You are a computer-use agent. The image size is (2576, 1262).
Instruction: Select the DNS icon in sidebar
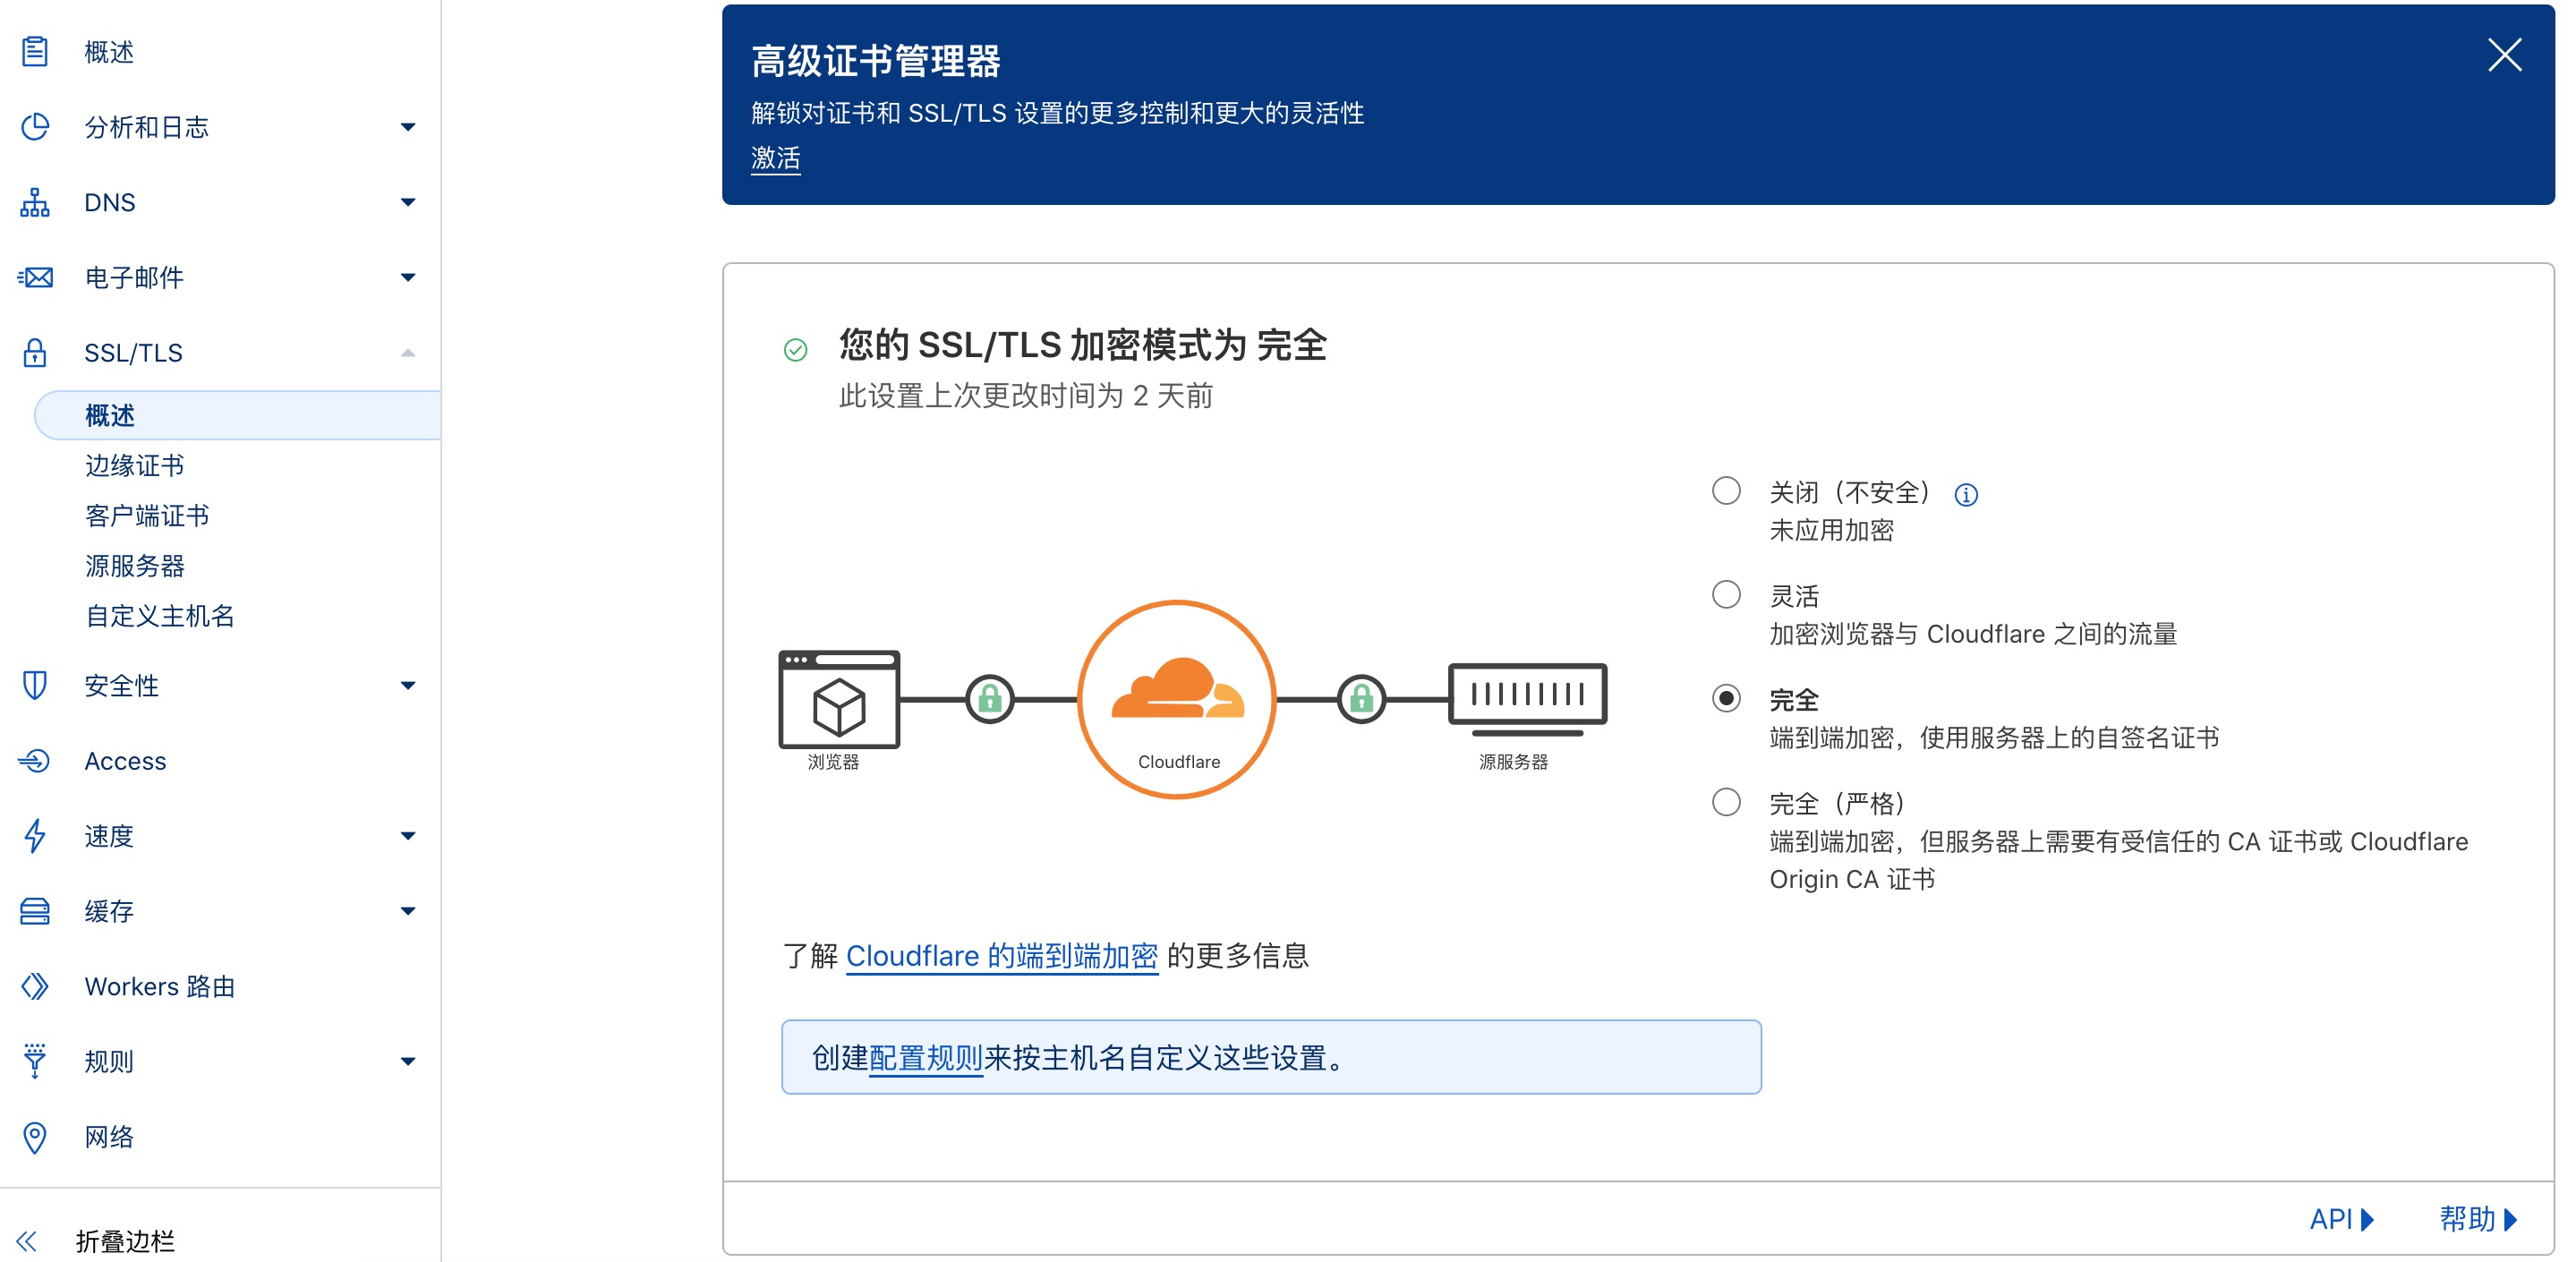[x=35, y=202]
